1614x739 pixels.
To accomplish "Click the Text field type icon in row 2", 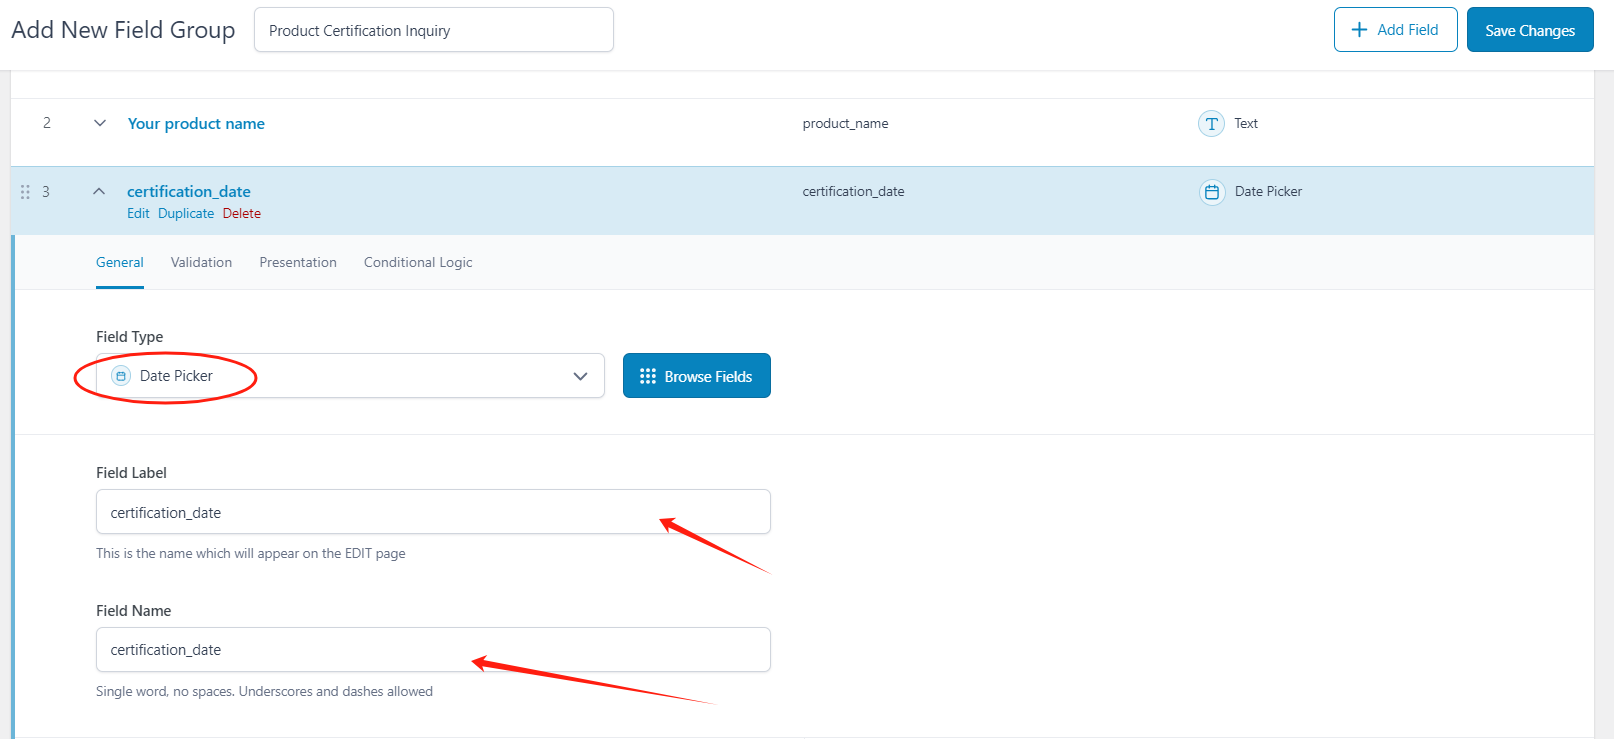I will coord(1211,124).
